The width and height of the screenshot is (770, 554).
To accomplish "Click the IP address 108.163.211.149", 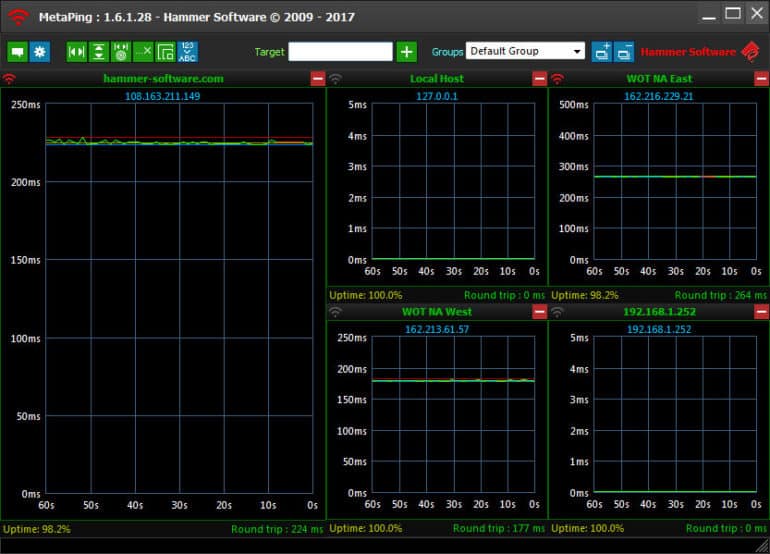I will pyautogui.click(x=163, y=96).
